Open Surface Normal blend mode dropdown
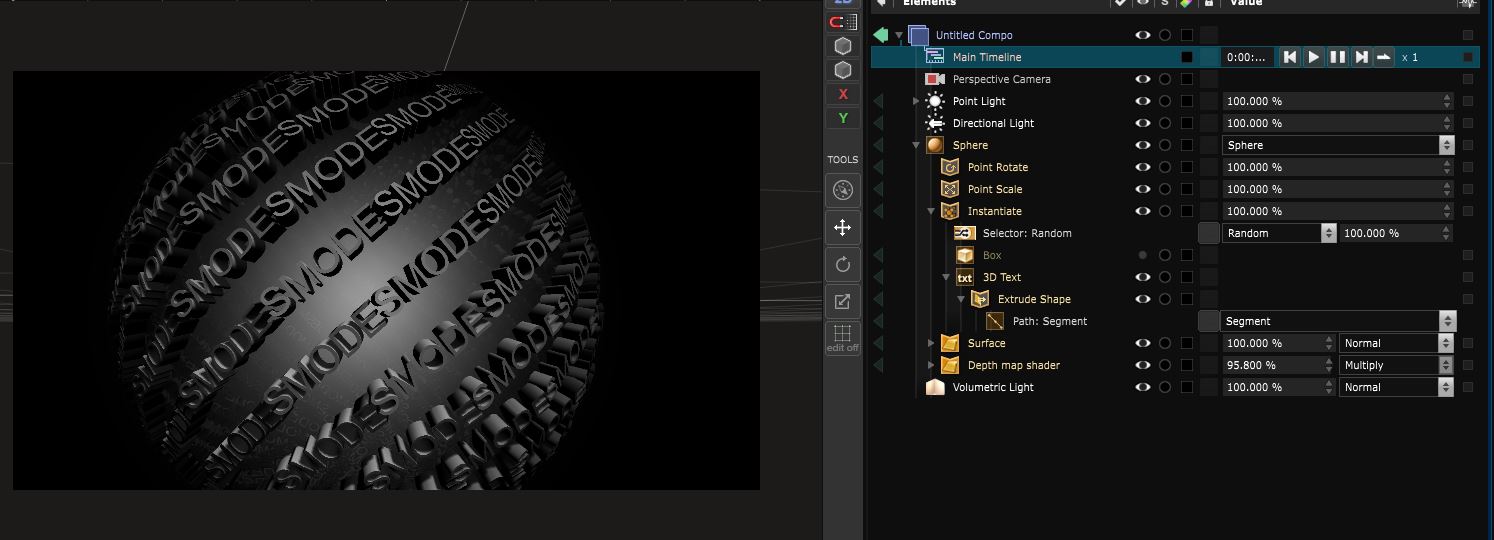 [1396, 343]
